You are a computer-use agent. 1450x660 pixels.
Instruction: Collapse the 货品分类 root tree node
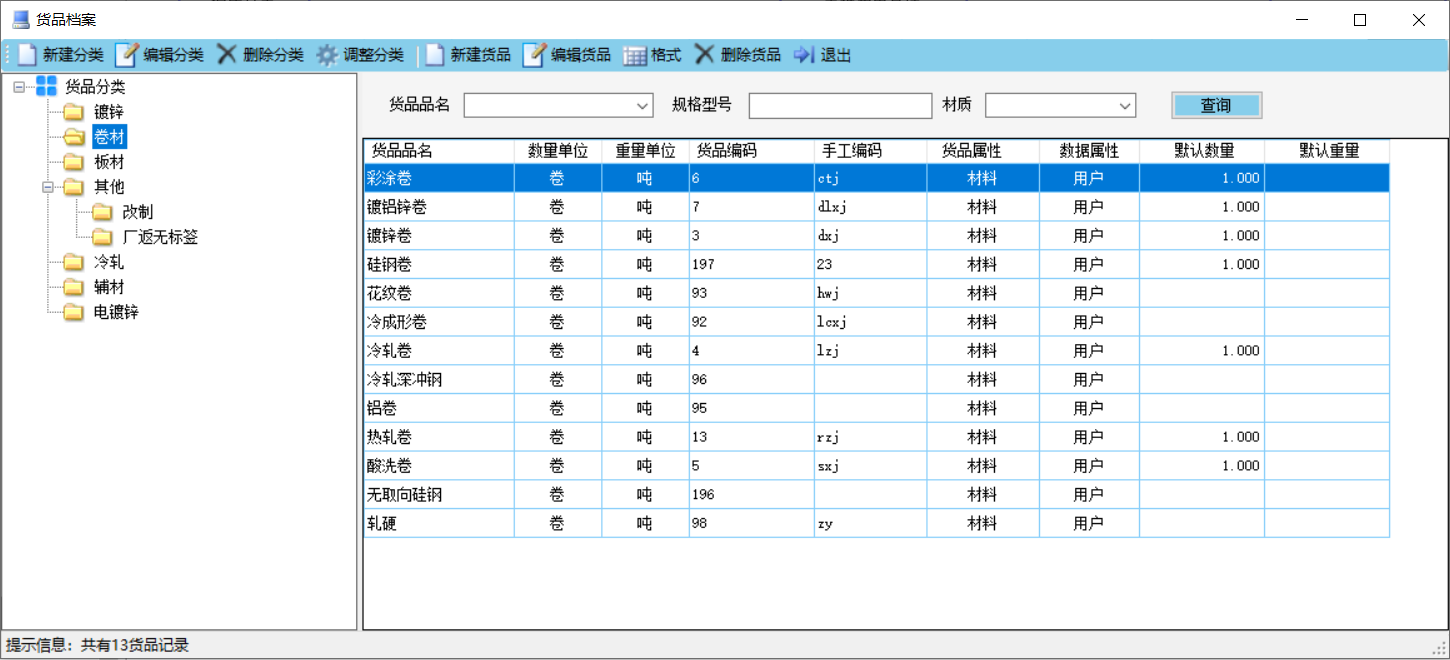pos(19,87)
